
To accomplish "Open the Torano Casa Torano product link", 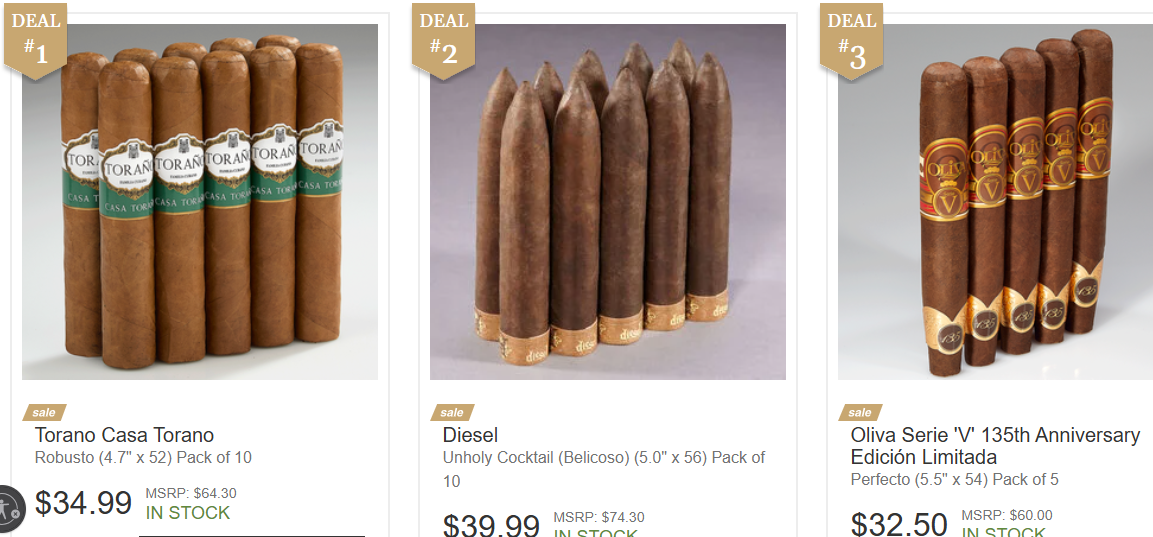I will (124, 435).
